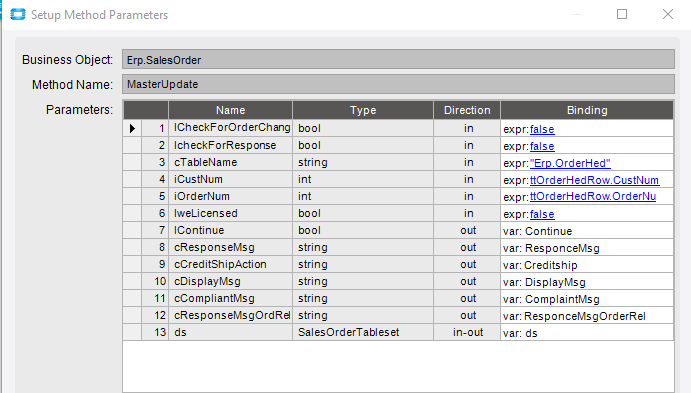Select the ds name cell
691x393 pixels.
coord(230,332)
